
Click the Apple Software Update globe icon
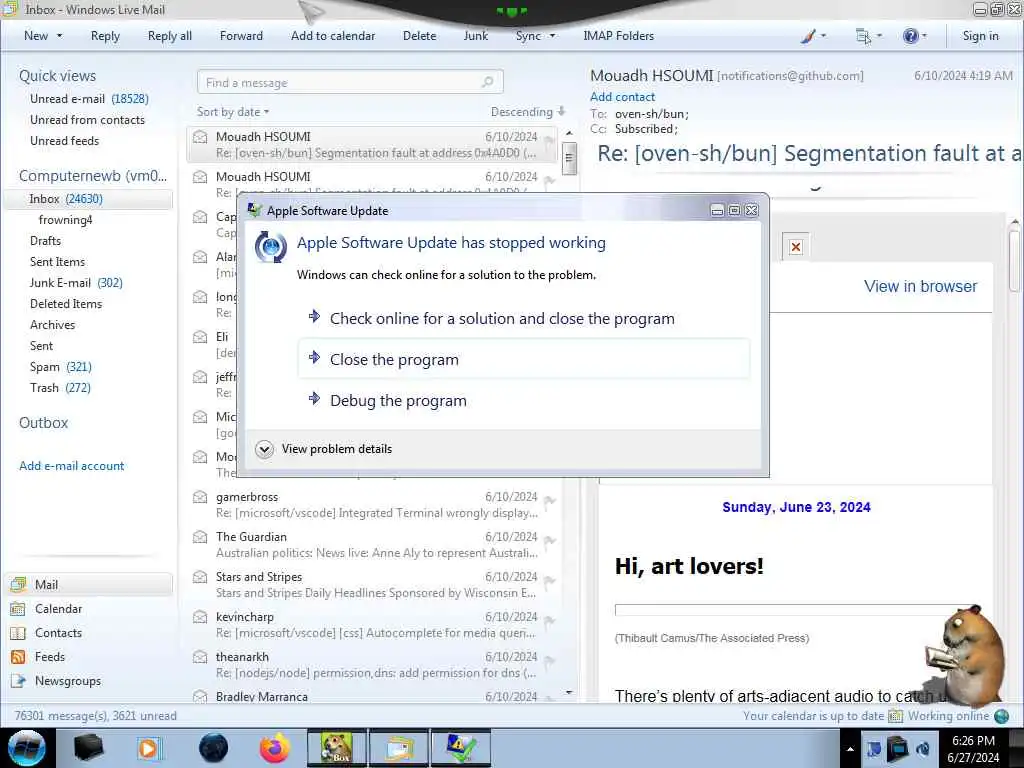point(270,247)
